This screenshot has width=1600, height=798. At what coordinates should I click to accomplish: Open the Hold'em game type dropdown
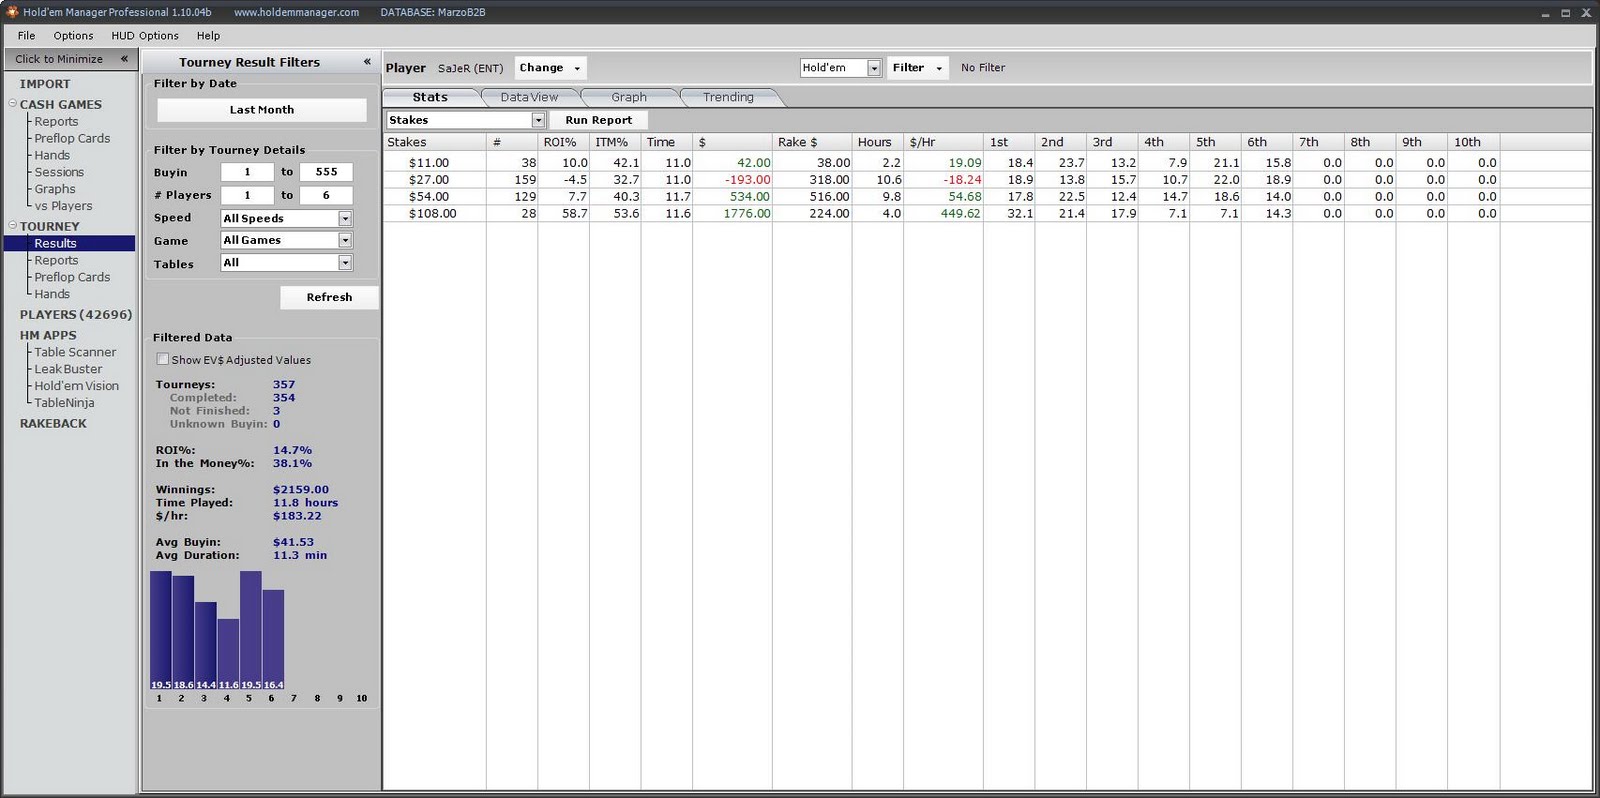874,68
